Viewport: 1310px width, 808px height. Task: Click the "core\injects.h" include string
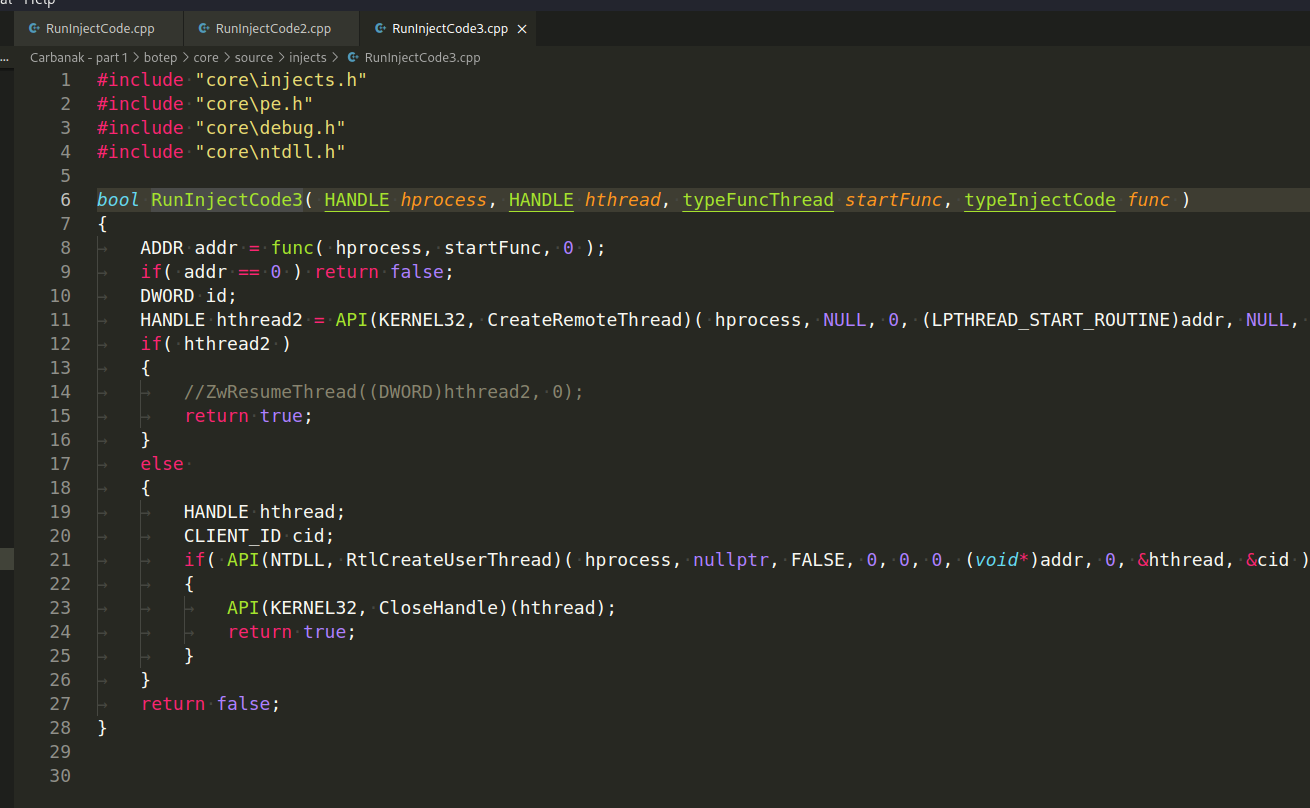point(281,80)
